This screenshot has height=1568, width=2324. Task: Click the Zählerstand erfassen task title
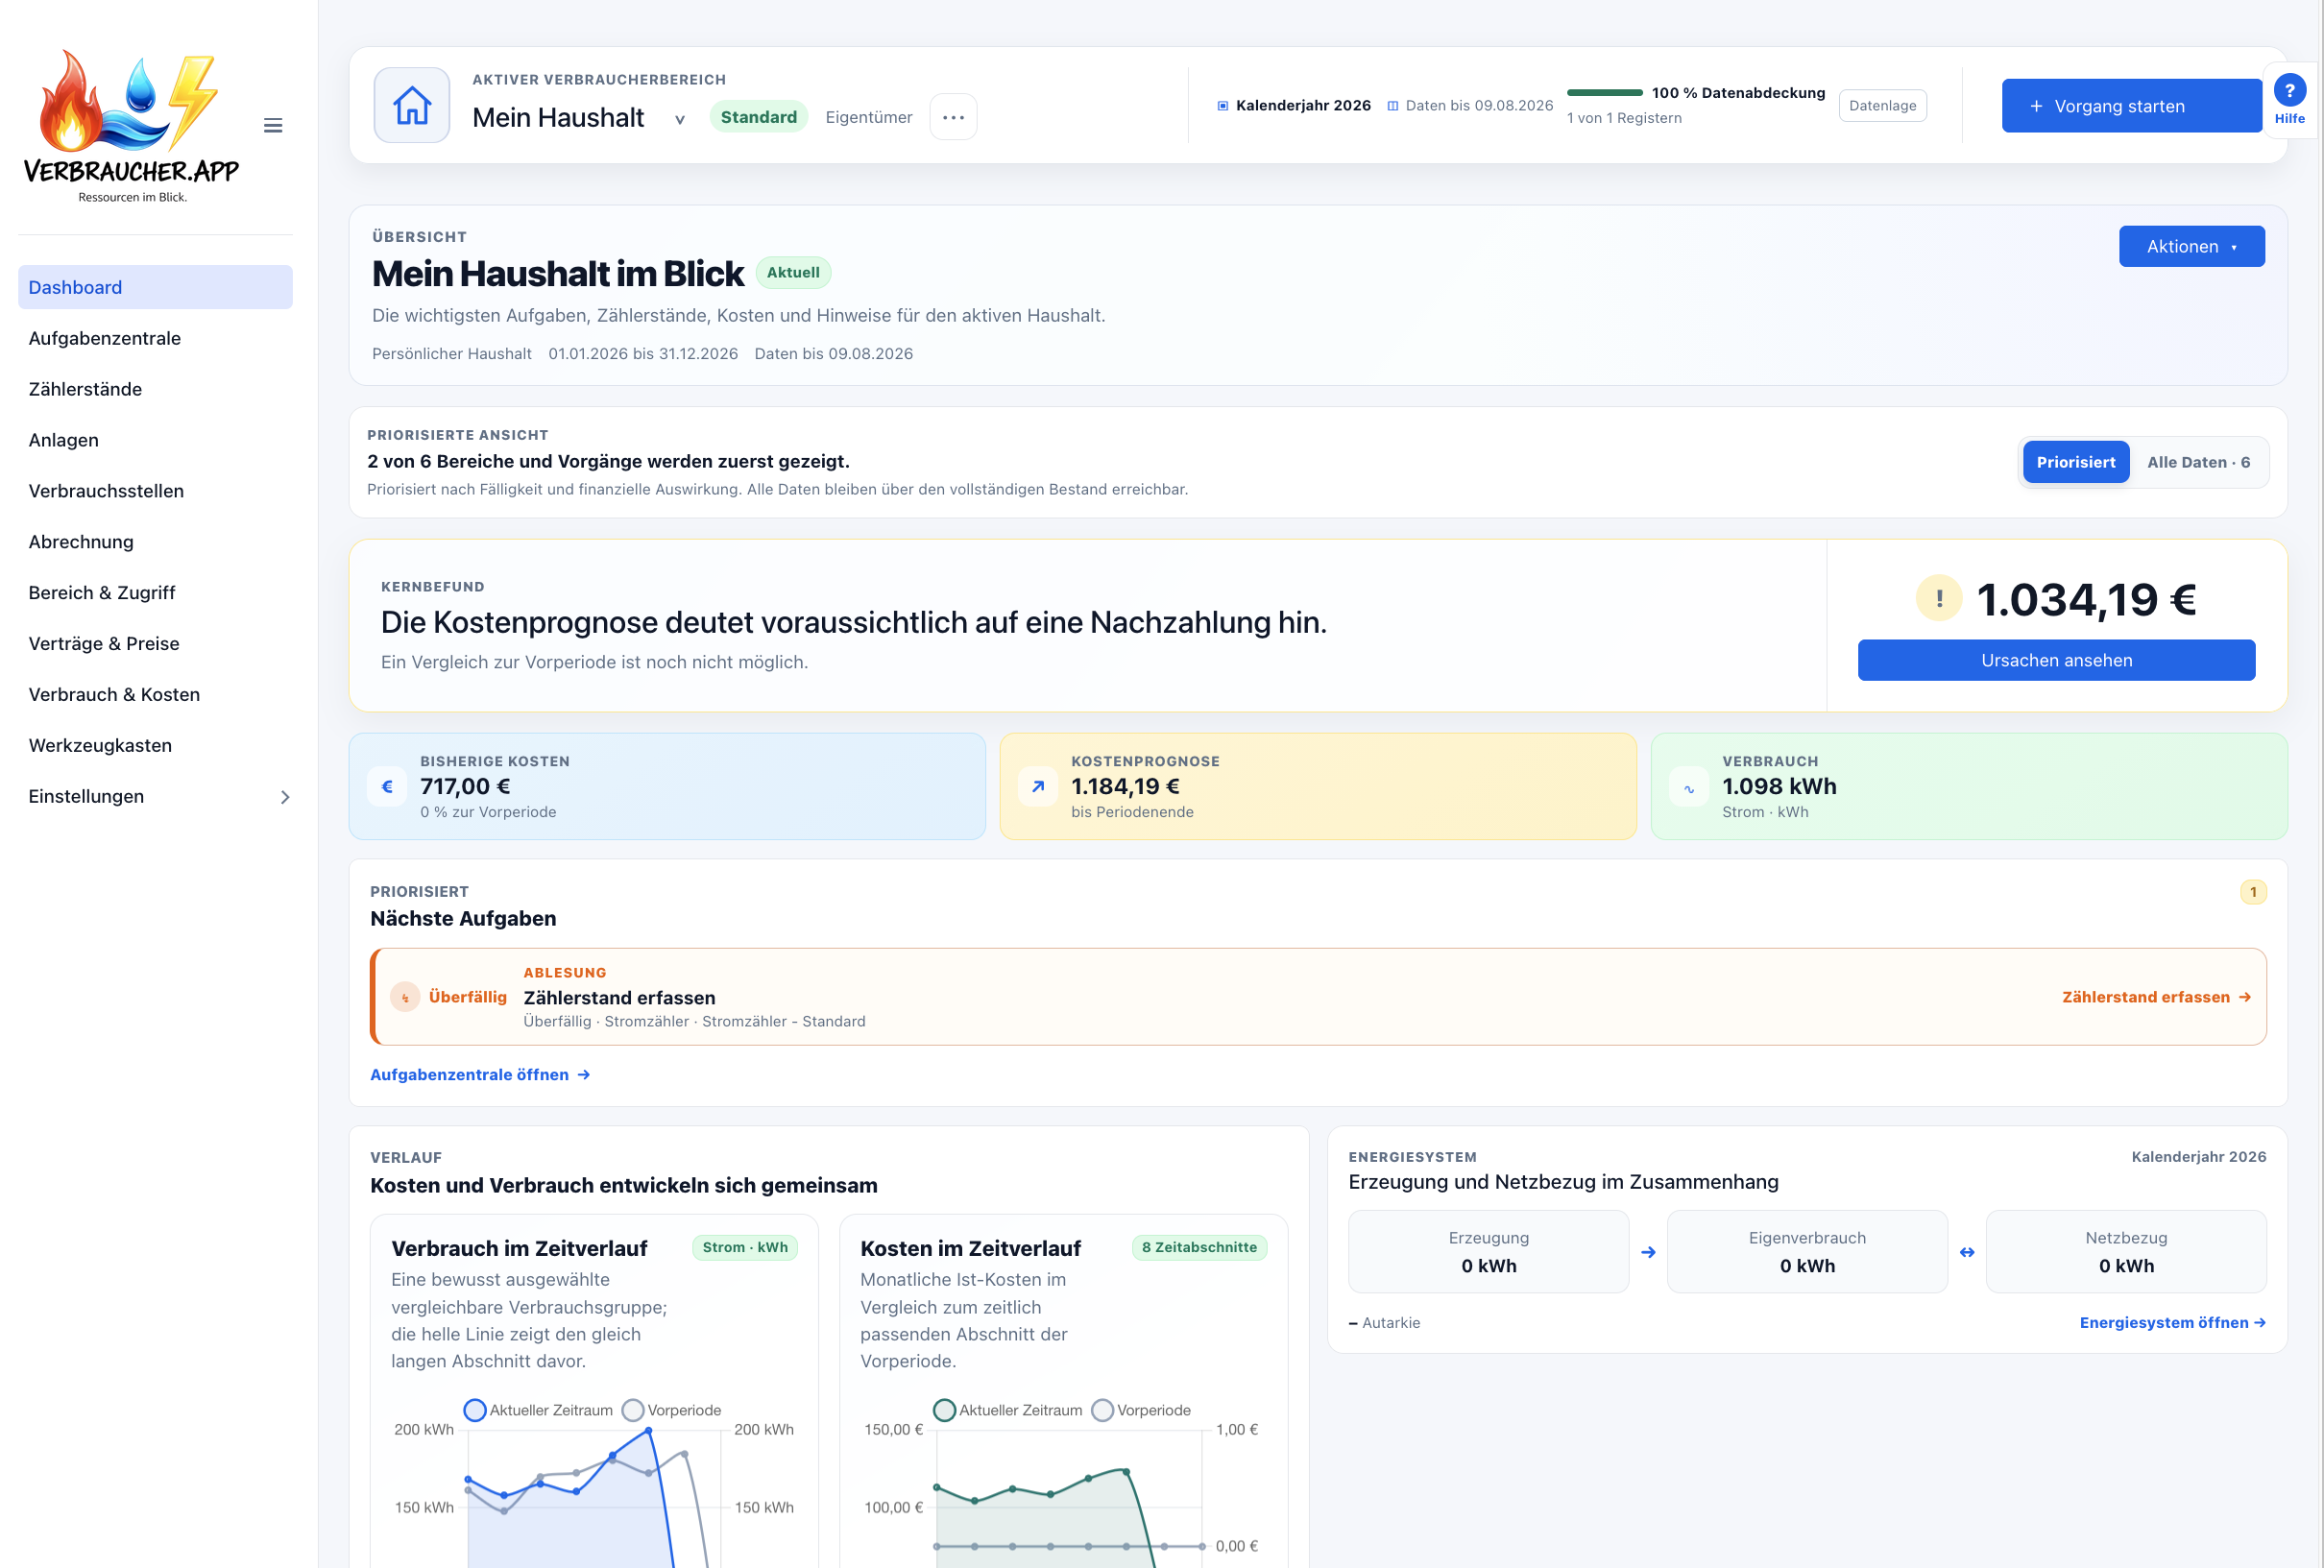click(x=619, y=998)
